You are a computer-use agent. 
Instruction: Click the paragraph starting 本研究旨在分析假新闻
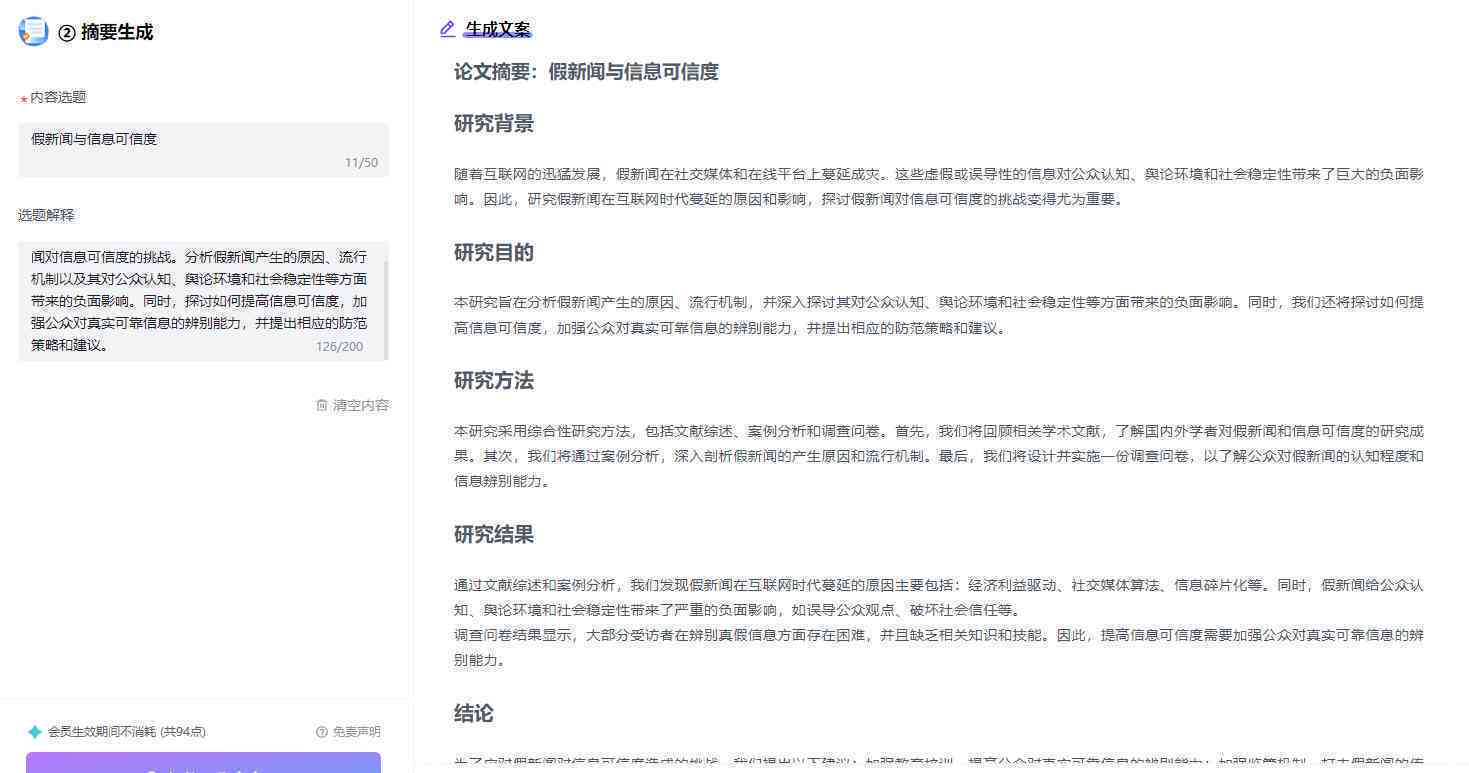939,314
